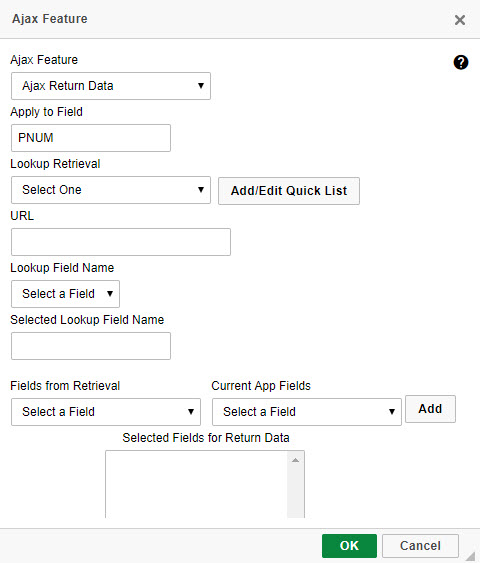The image size is (480, 563).
Task: Open the Lookup Field Name dropdown
Action: coord(65,294)
